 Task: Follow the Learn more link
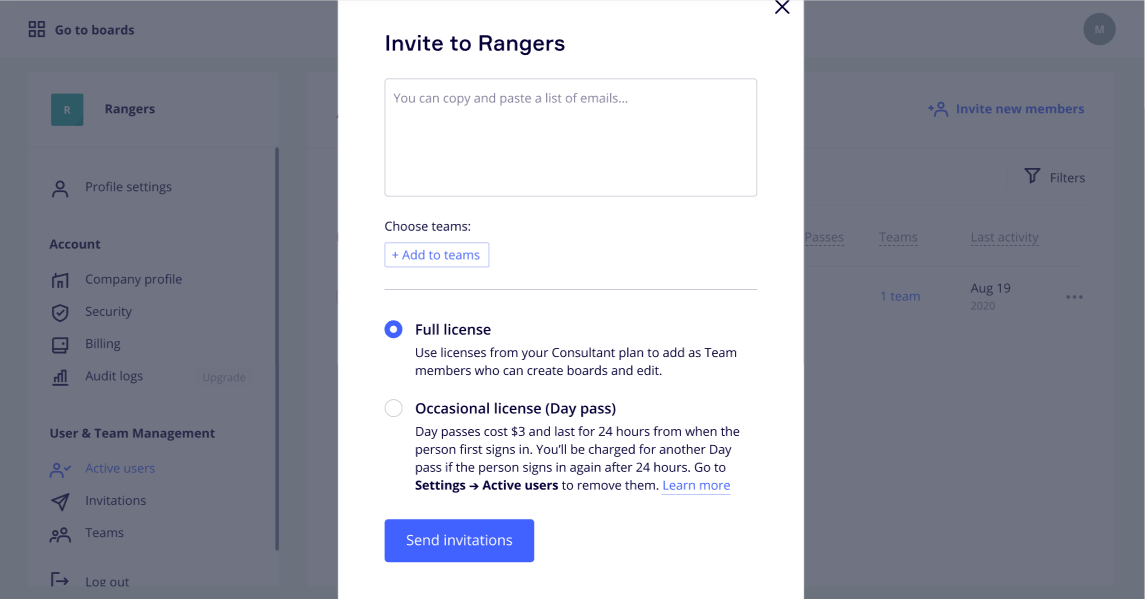pyautogui.click(x=696, y=486)
